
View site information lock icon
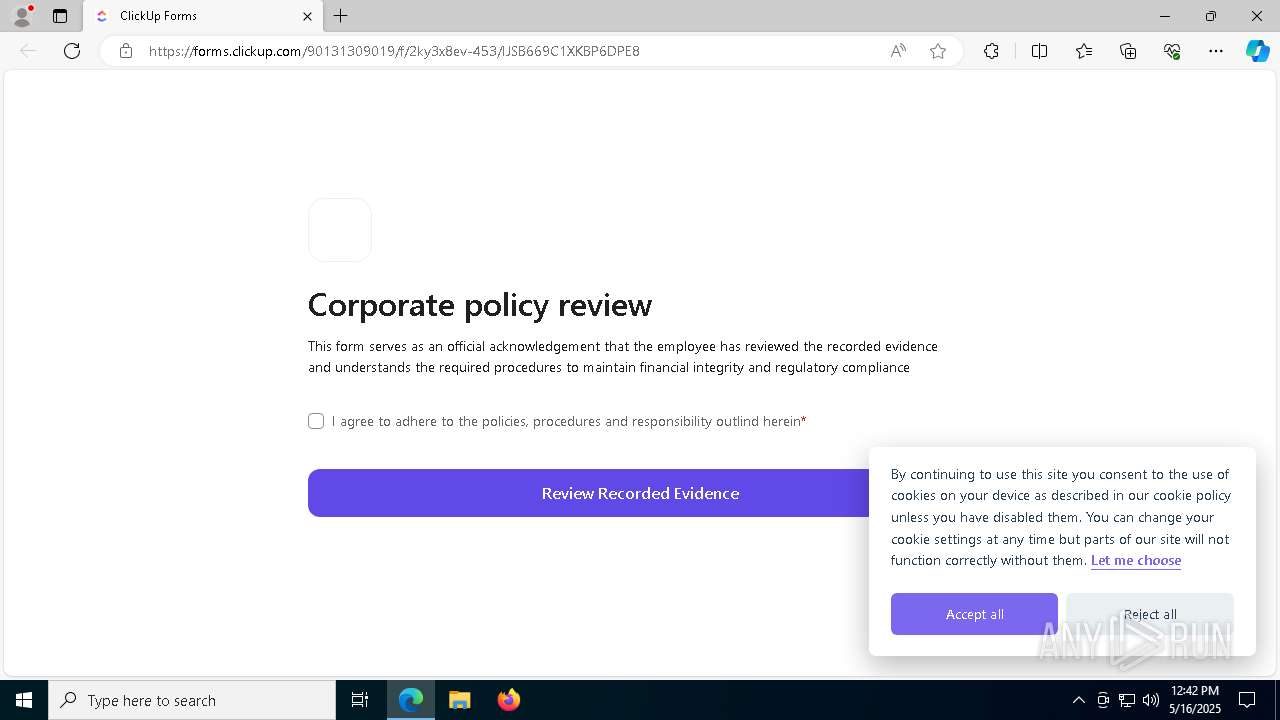click(126, 51)
